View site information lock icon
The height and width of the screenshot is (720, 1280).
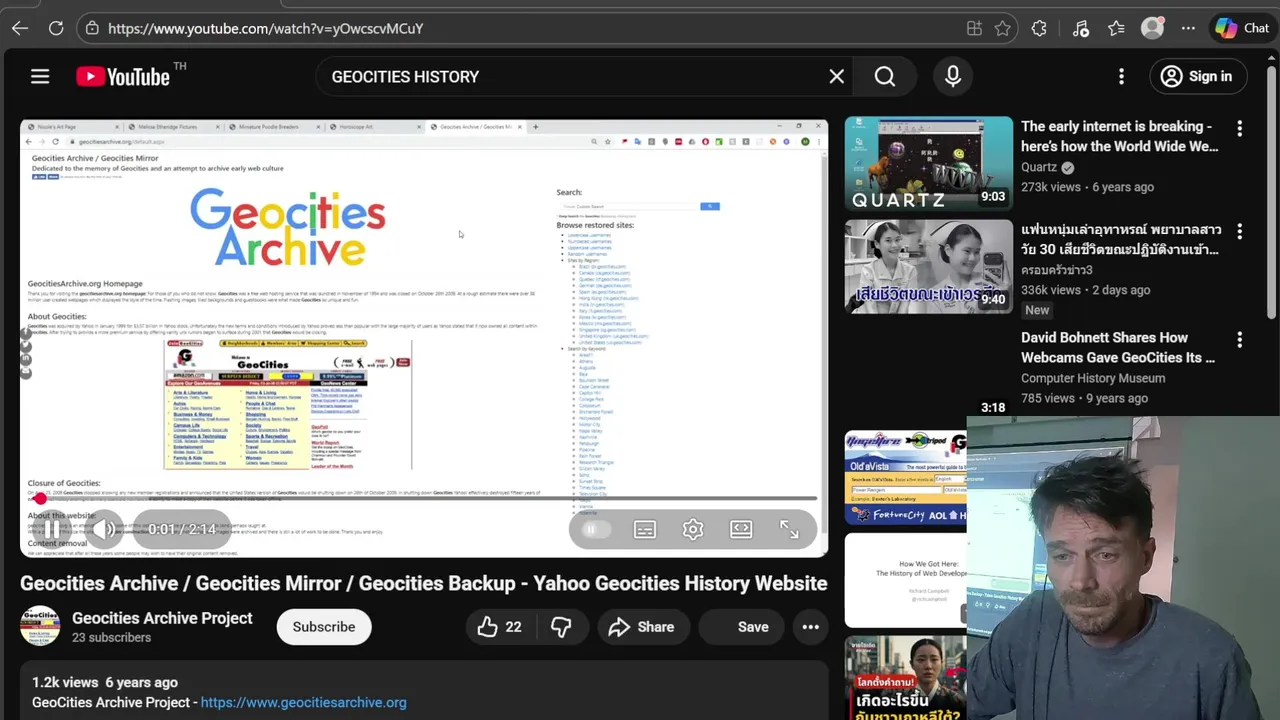click(x=92, y=28)
